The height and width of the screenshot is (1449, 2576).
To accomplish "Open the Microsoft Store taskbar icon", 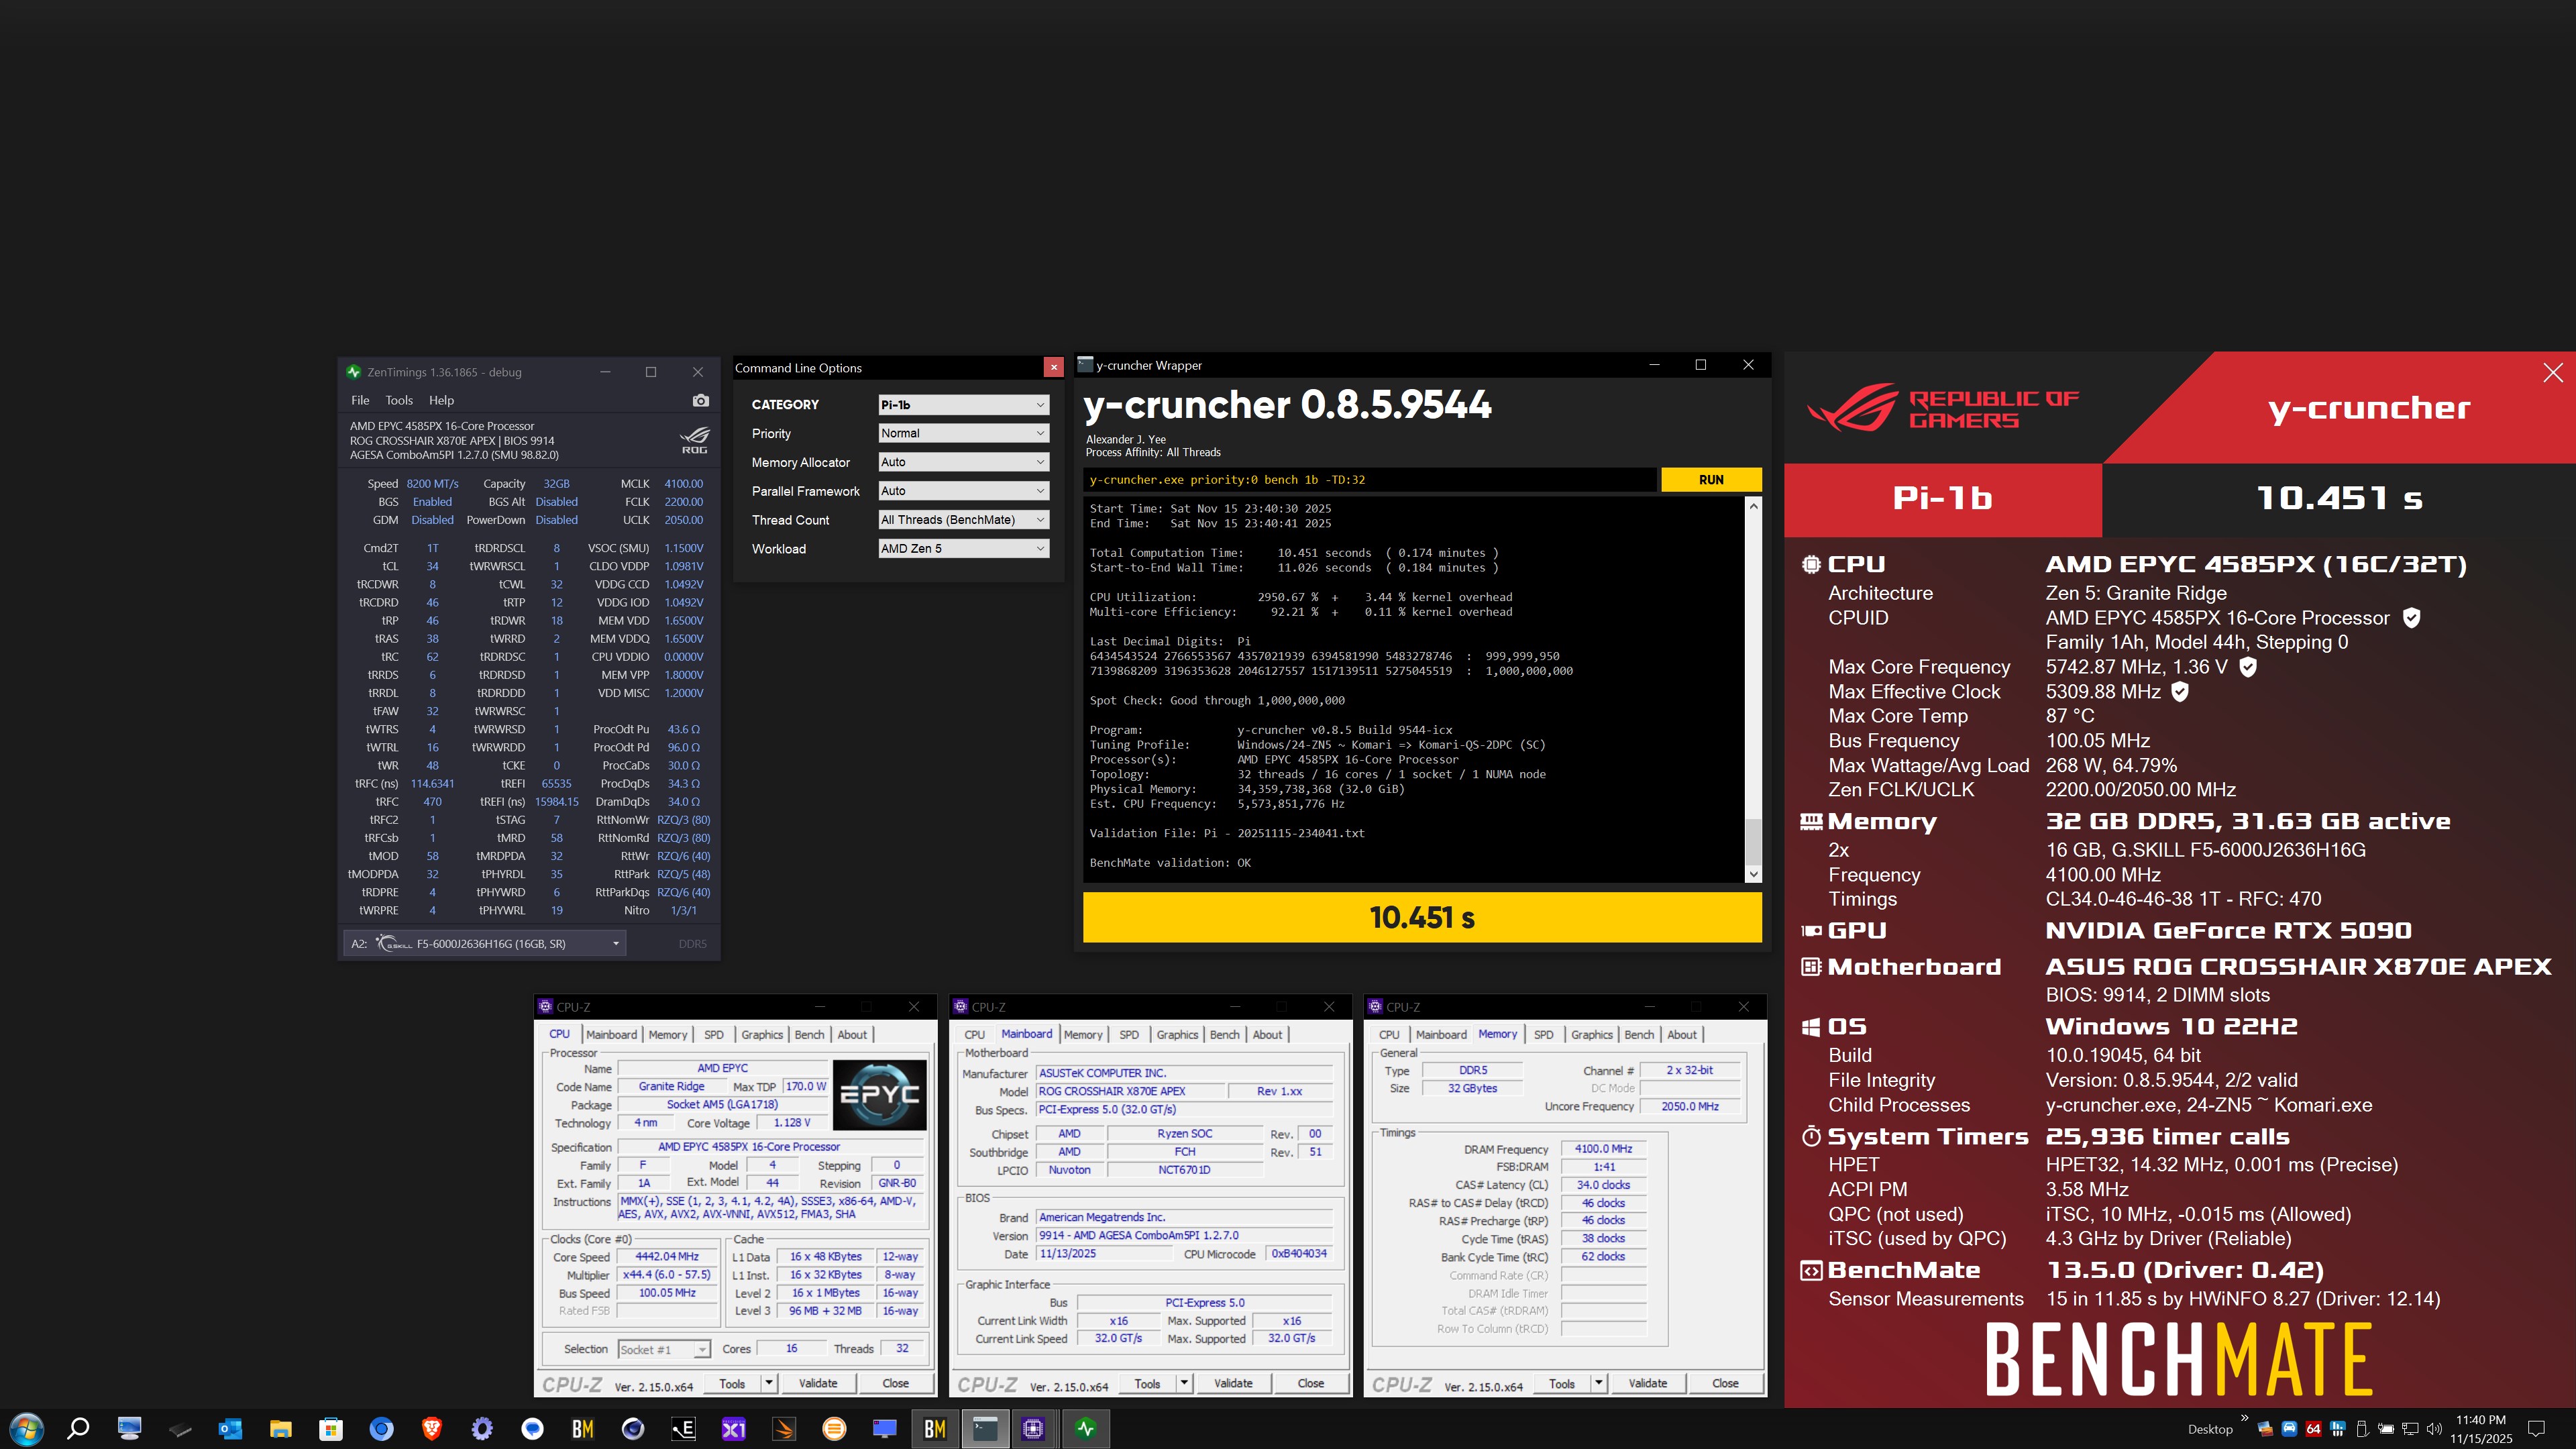I will [330, 1429].
